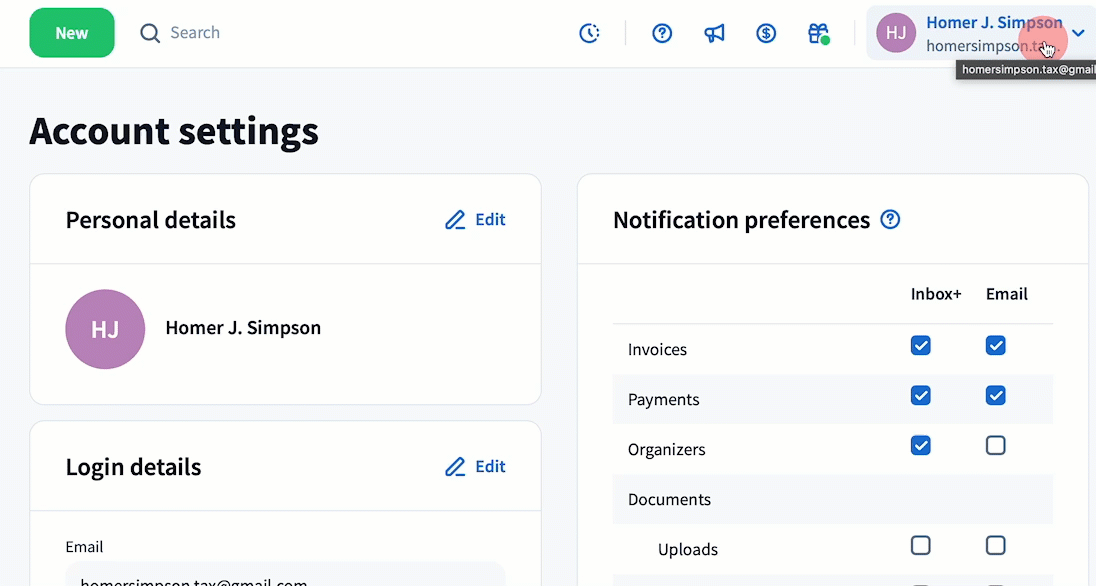Open the help question mark icon
The image size is (1096, 586).
662,33
